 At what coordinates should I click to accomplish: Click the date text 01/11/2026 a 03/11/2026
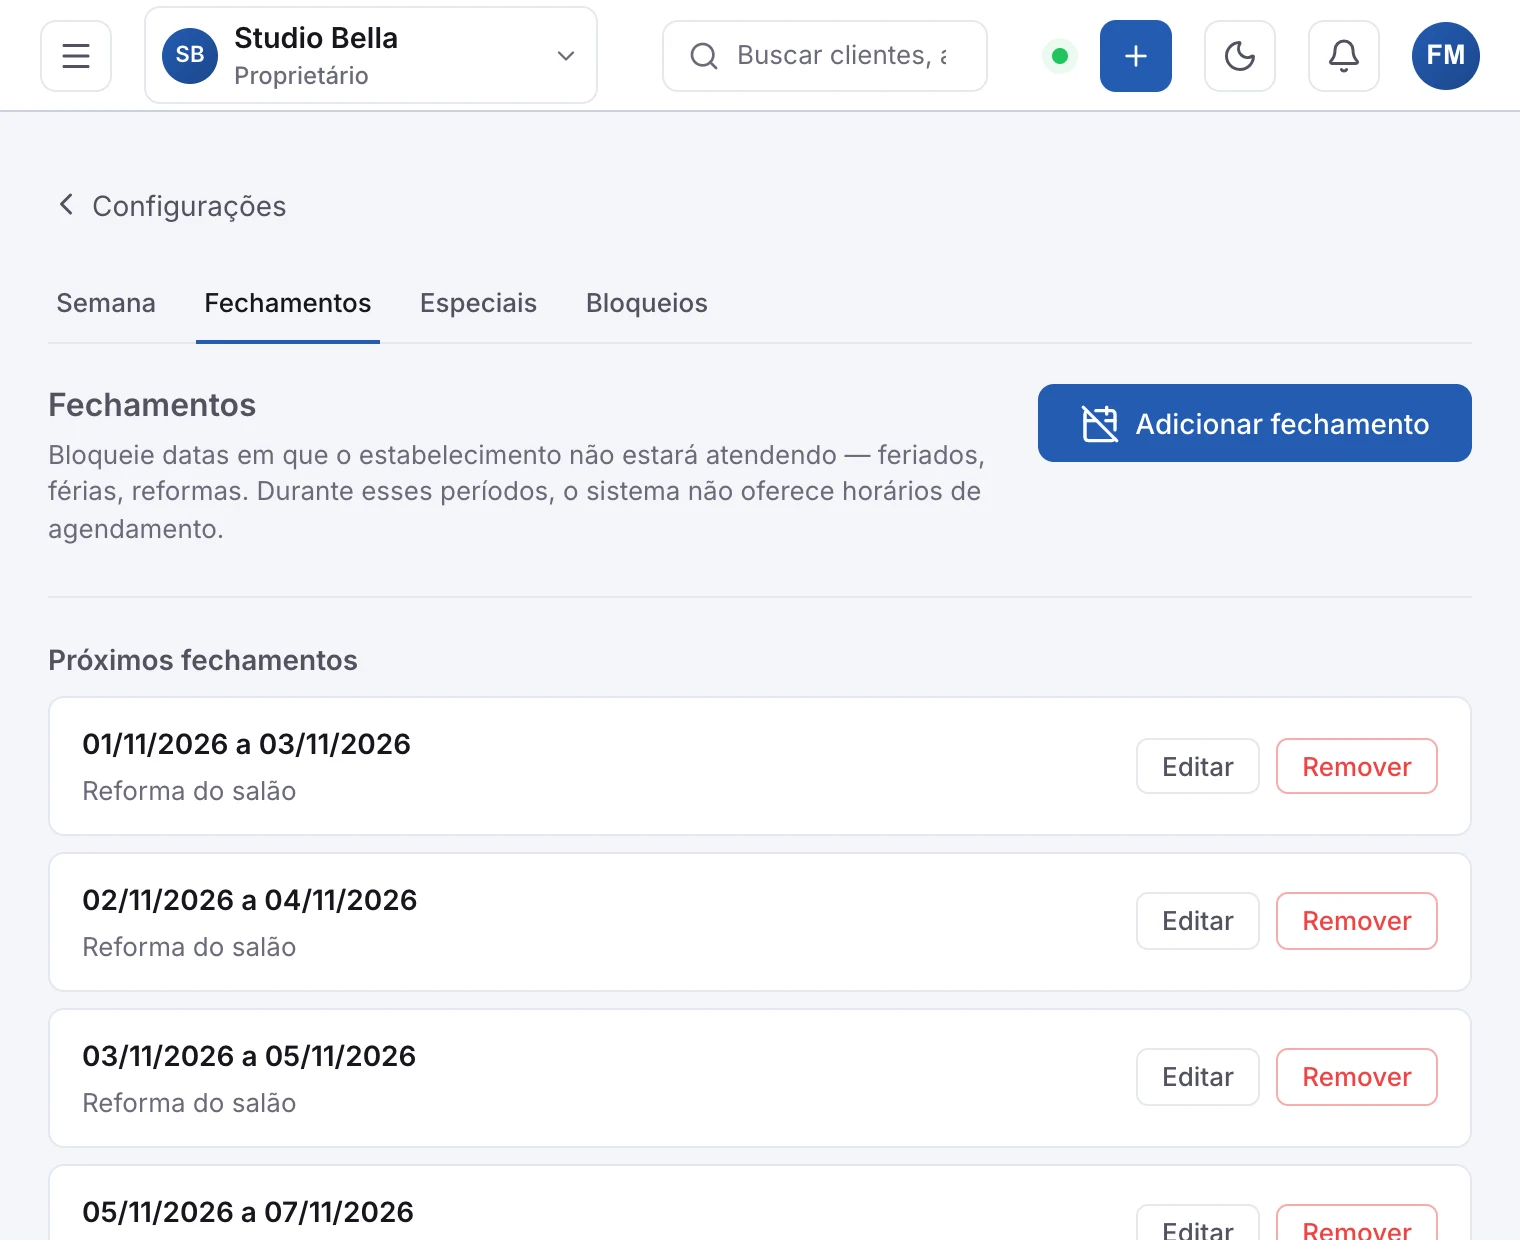coord(246,744)
